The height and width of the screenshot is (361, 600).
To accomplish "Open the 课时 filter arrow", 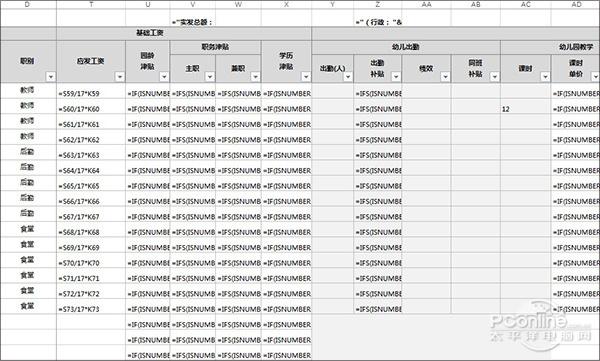I will tap(545, 77).
